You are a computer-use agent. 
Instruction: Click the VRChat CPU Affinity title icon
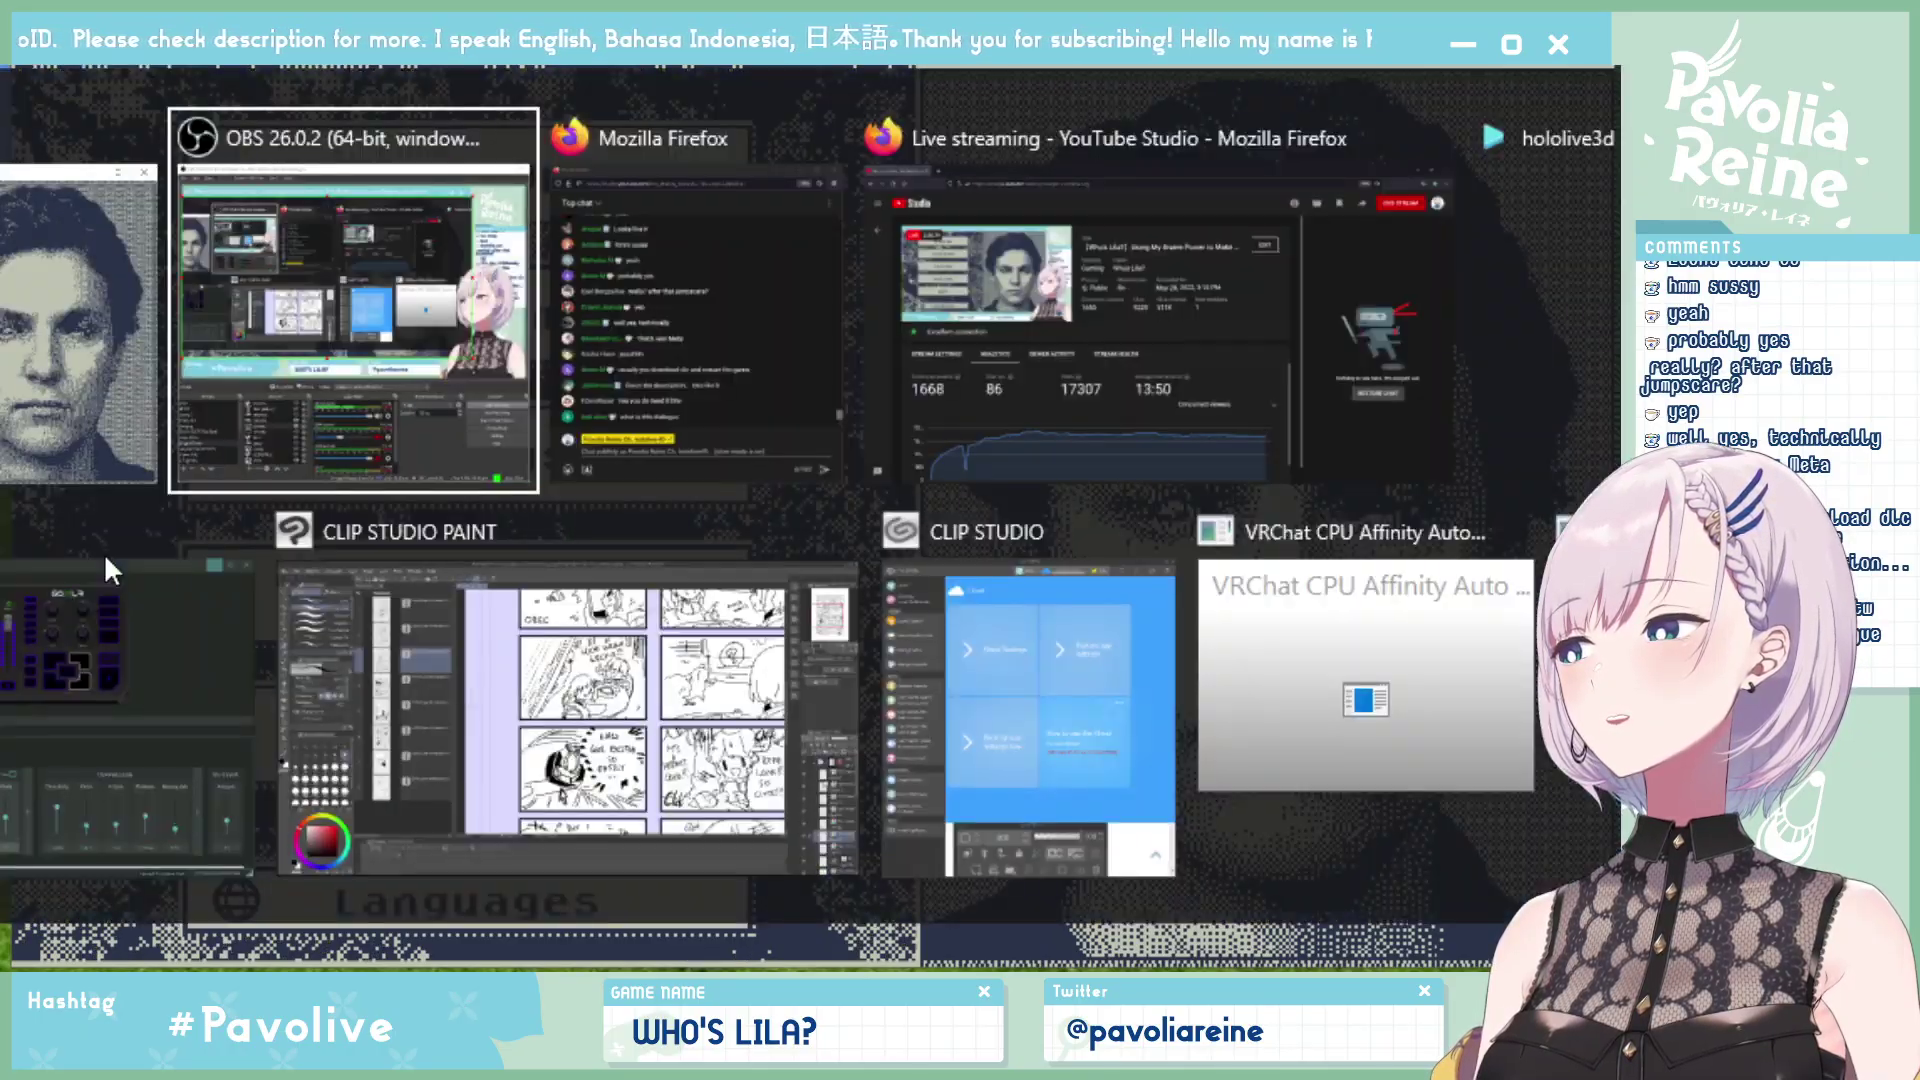click(x=1215, y=531)
